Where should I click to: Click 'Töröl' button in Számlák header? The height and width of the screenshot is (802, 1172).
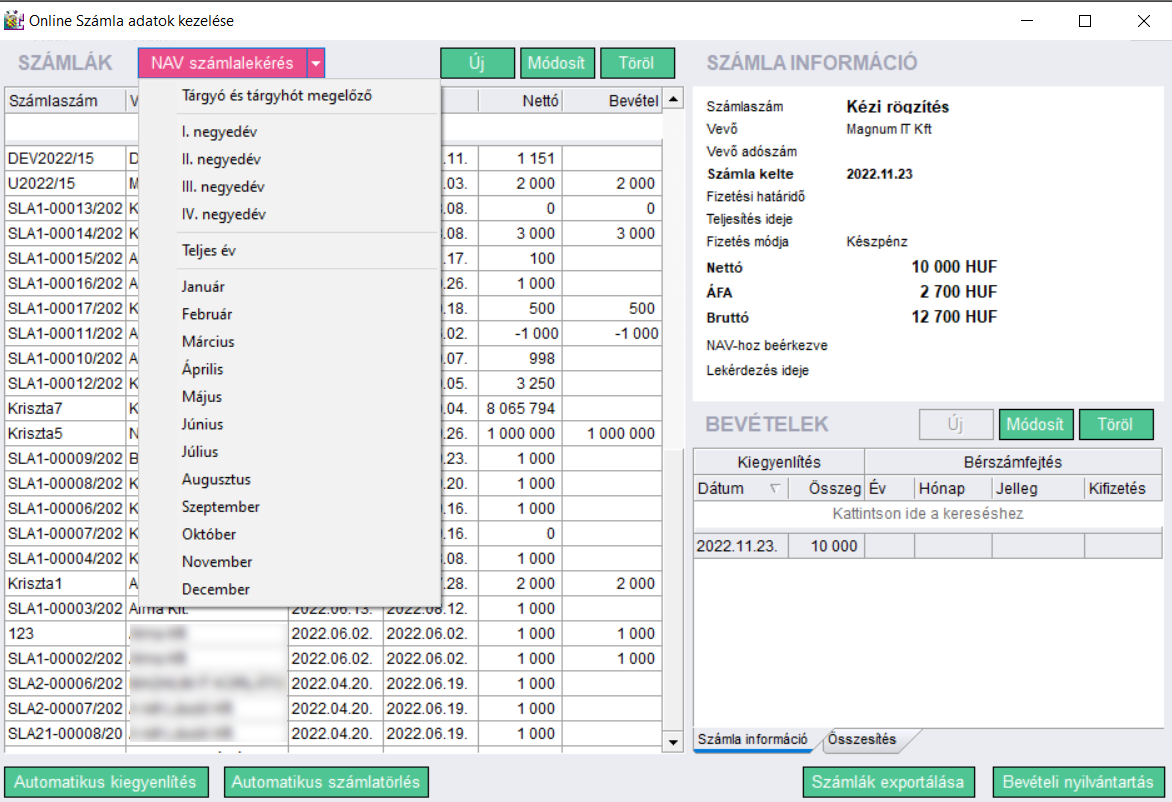637,63
